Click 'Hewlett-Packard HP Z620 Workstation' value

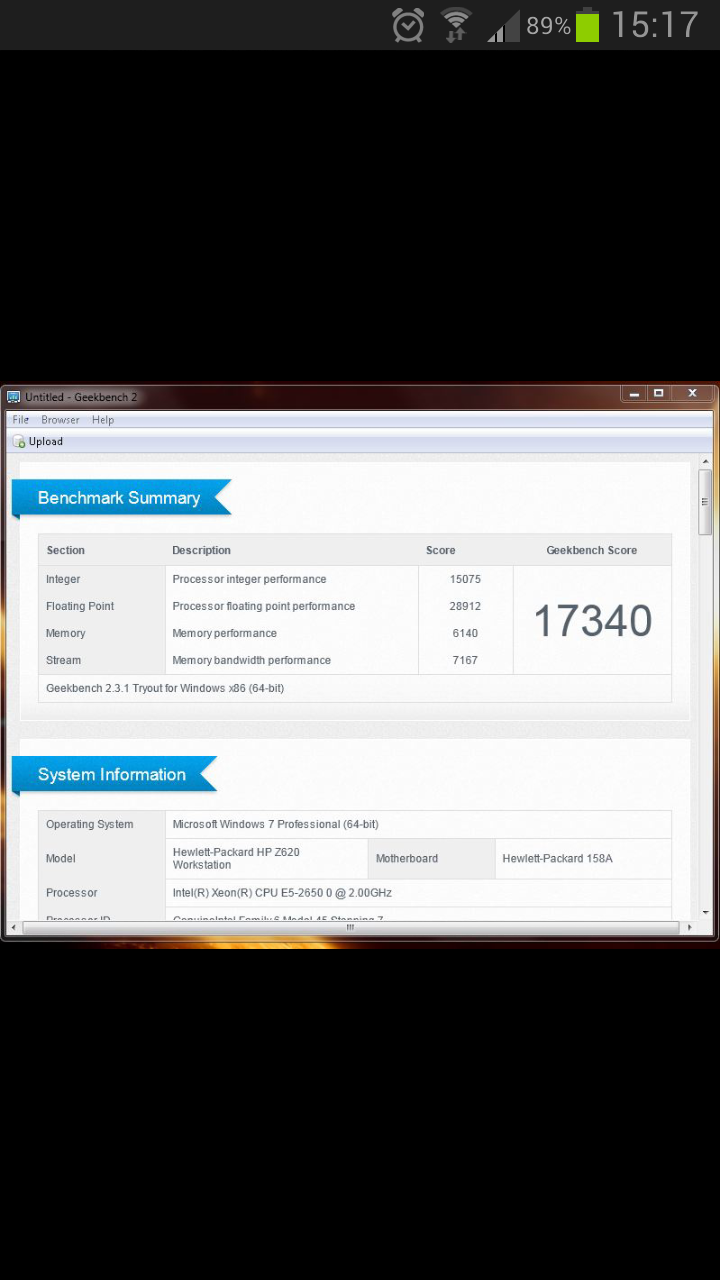pyautogui.click(x=236, y=858)
